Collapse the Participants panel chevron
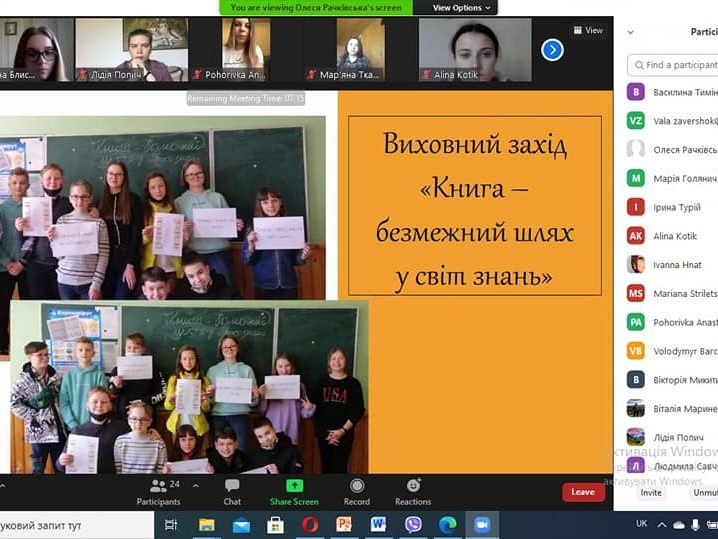This screenshot has height=539, width=718. (x=630, y=32)
